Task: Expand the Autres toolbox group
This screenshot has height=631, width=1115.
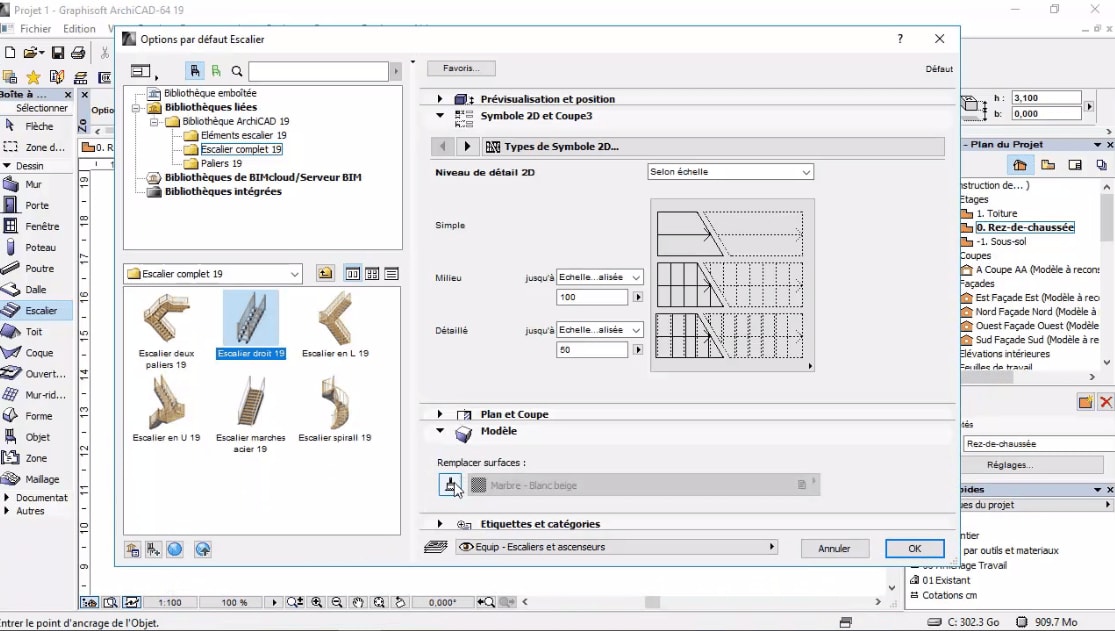Action: (x=6, y=511)
